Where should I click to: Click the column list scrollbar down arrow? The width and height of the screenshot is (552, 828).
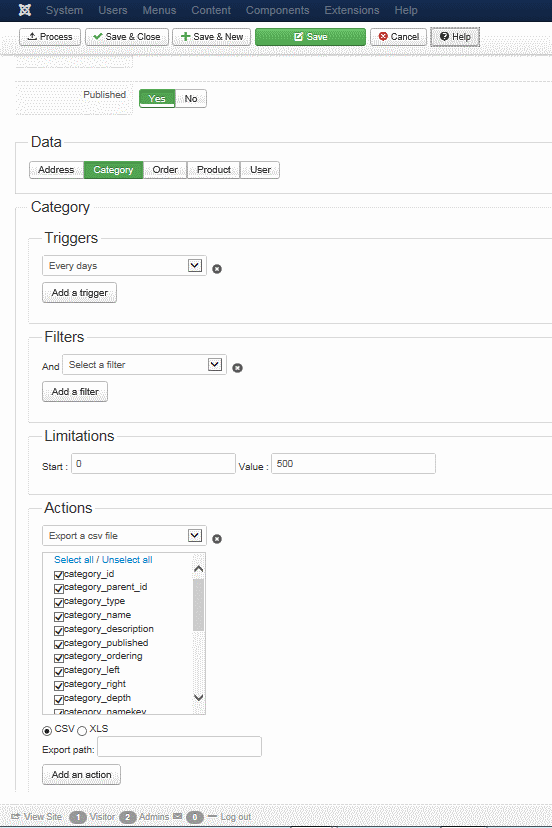coord(199,698)
